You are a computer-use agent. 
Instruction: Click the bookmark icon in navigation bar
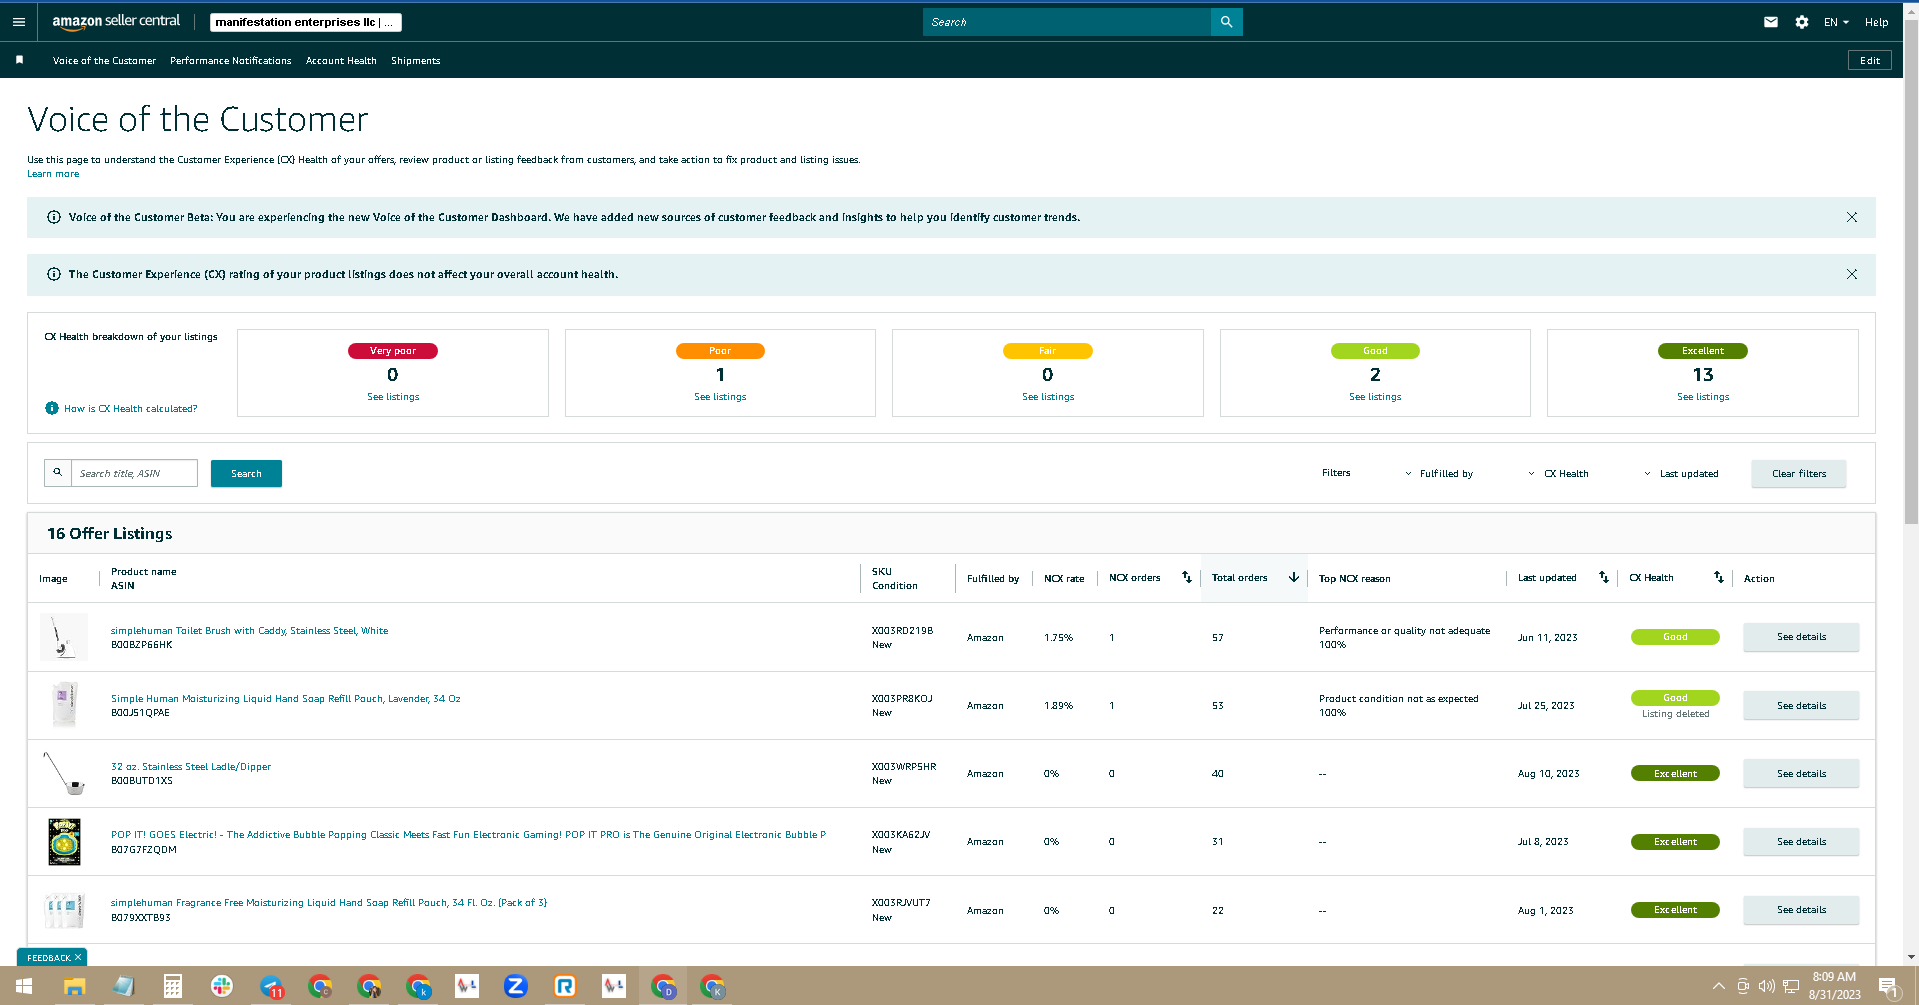coord(19,60)
